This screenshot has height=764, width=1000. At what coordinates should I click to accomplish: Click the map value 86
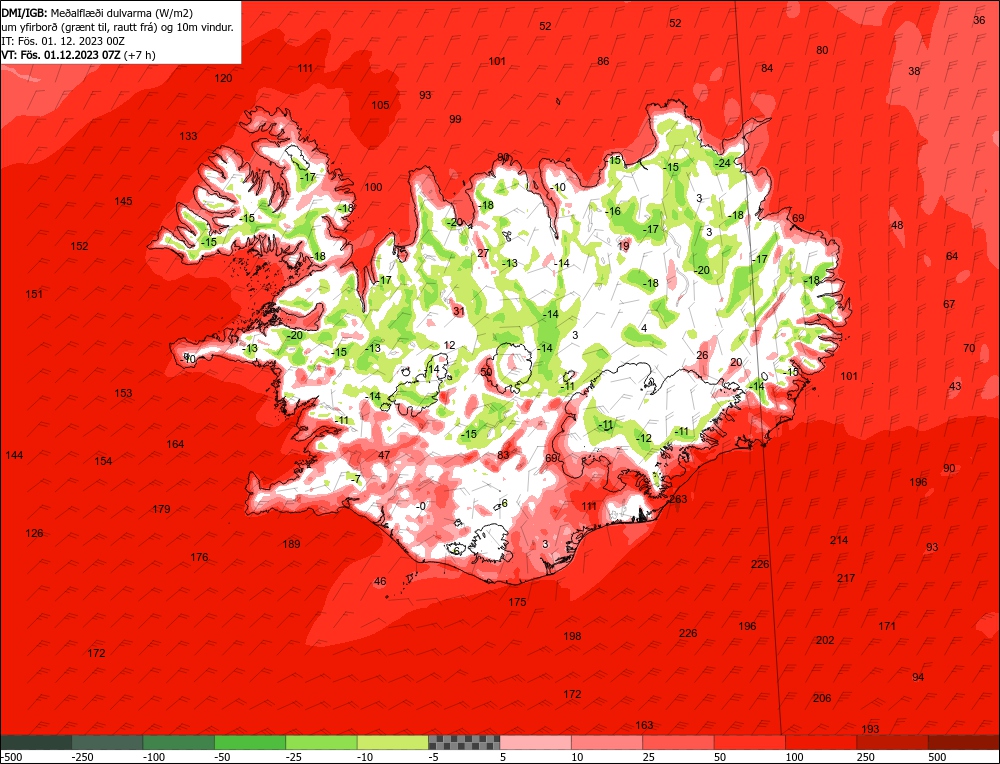603,61
